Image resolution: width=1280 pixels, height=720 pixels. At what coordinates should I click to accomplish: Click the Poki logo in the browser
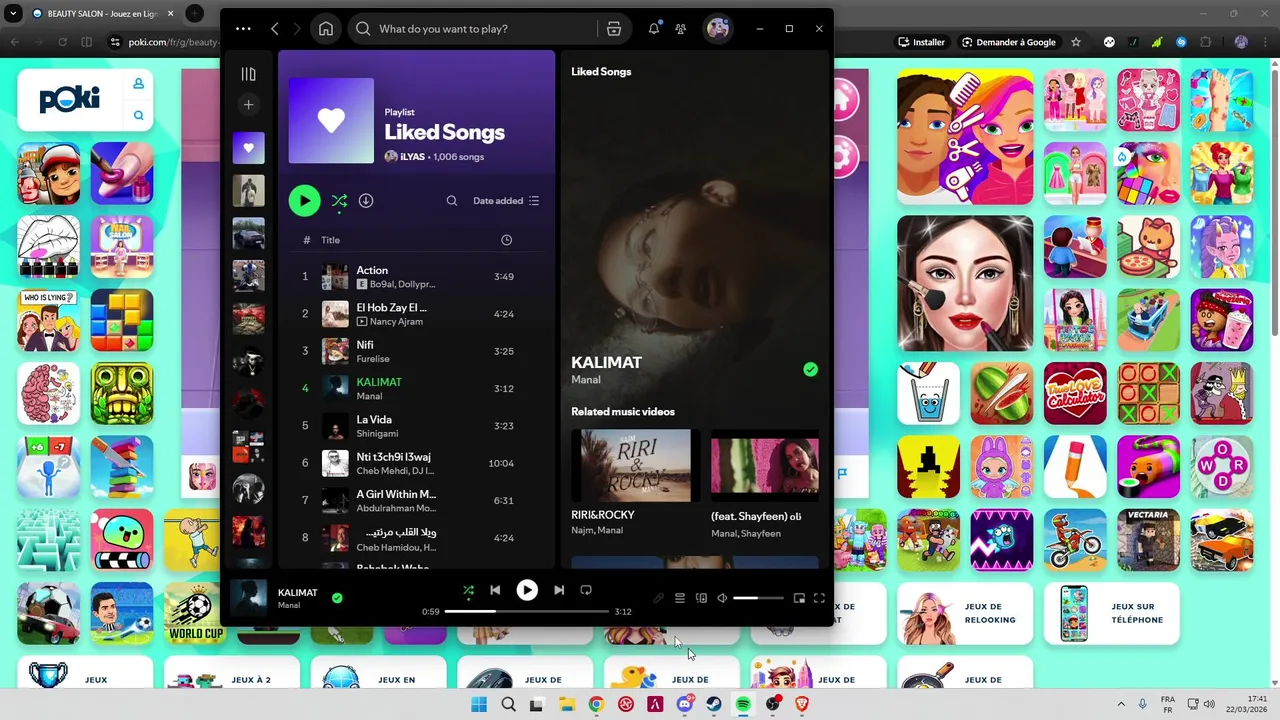point(70,100)
